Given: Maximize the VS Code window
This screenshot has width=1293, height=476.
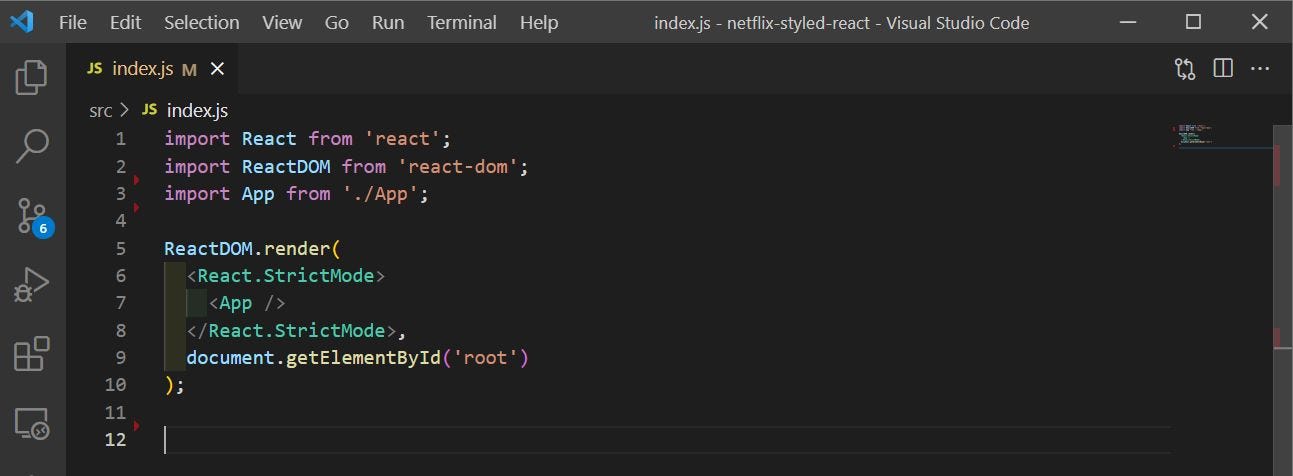Looking at the screenshot, I should [x=1193, y=22].
